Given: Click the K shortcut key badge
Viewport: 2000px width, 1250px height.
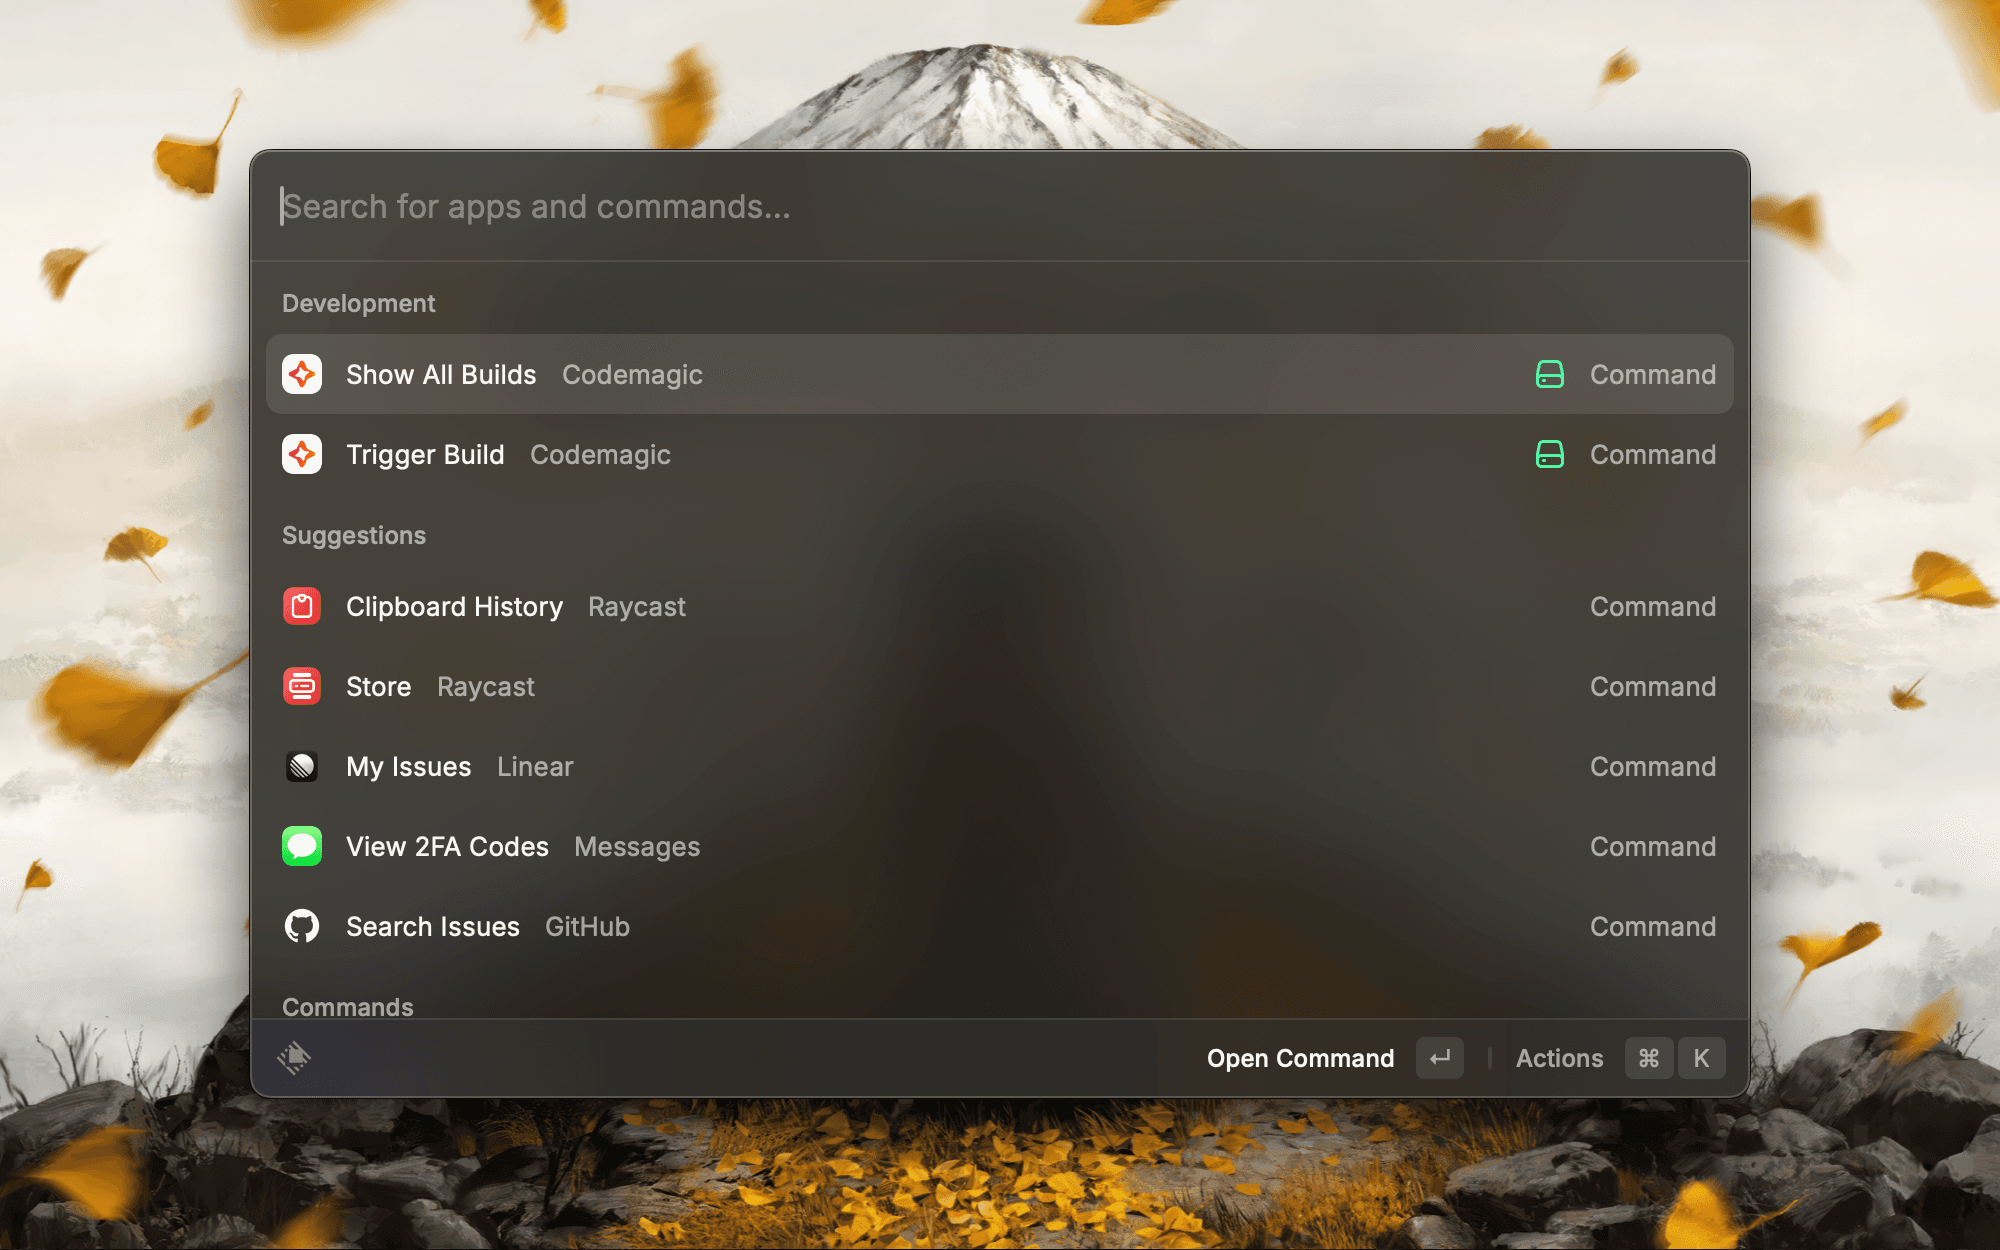Looking at the screenshot, I should coord(1701,1058).
